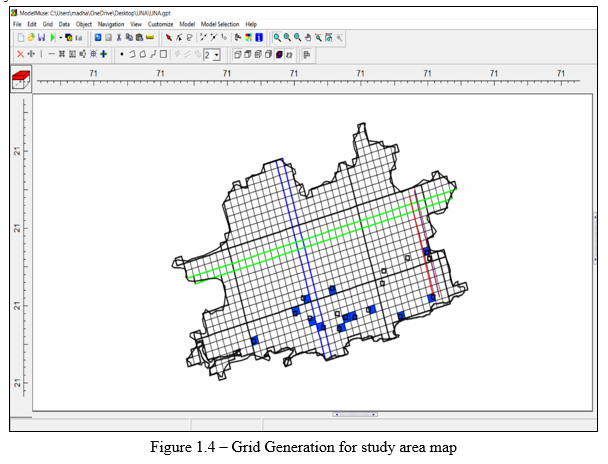Screen dimensions: 608x464
Task: Create a new model with New File icon
Action: (x=21, y=38)
